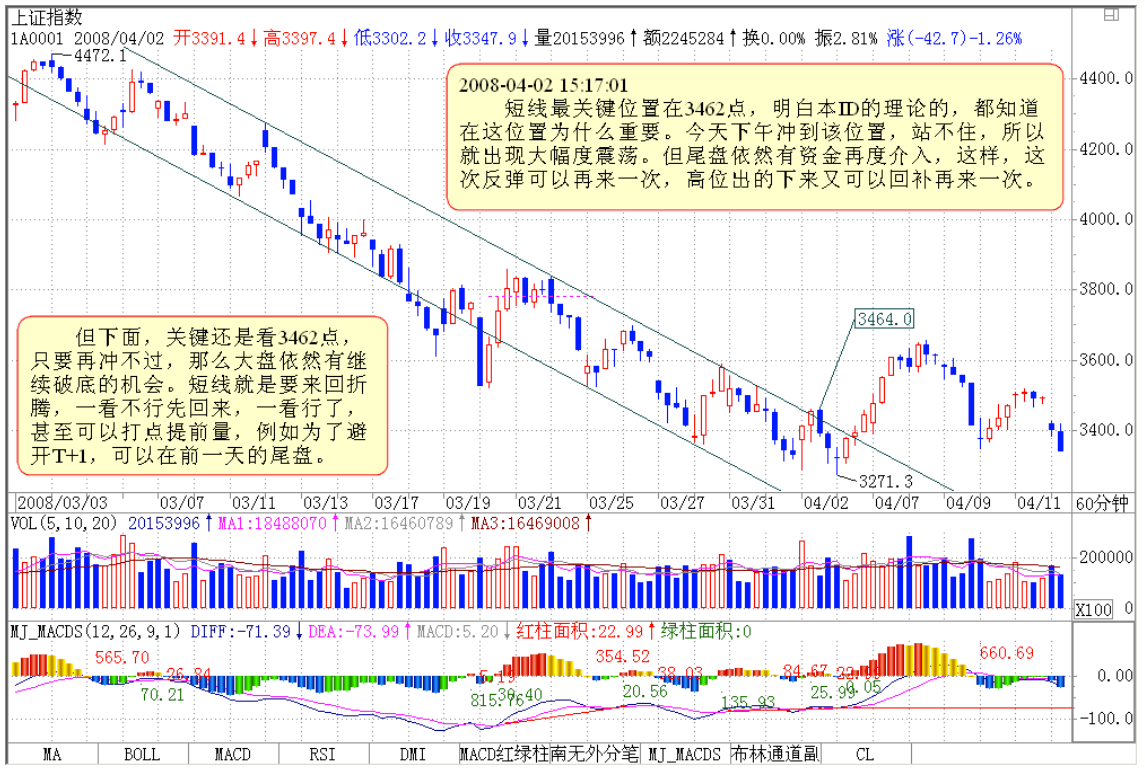The height and width of the screenshot is (770, 1145).
Task: Click the 04/11 date axis label
Action: (1039, 503)
